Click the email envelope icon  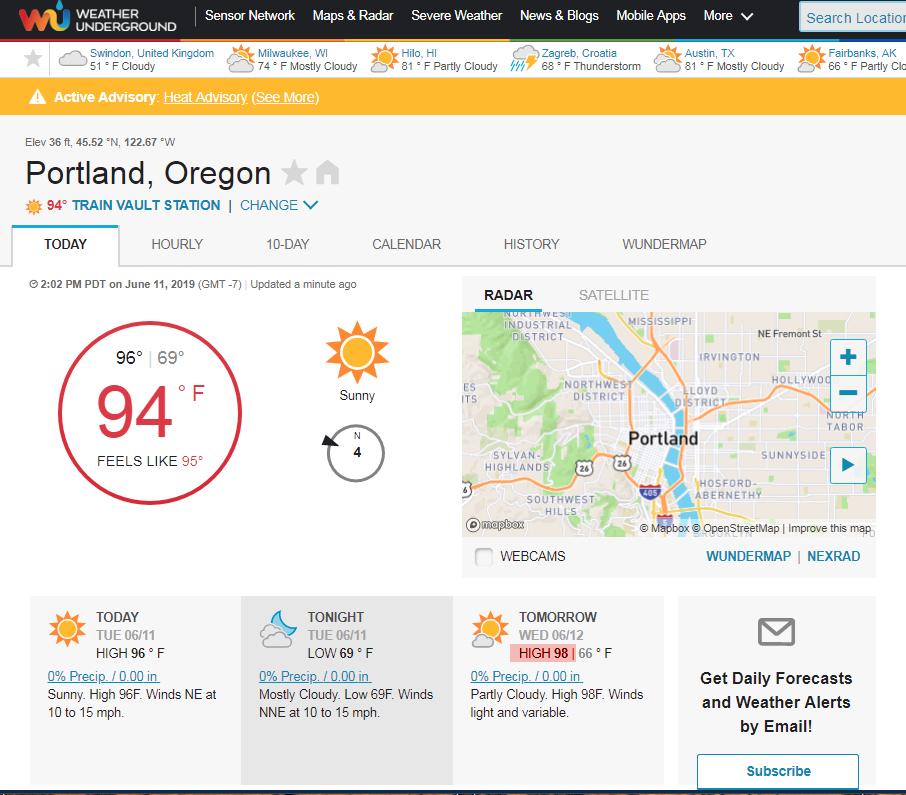click(x=776, y=631)
